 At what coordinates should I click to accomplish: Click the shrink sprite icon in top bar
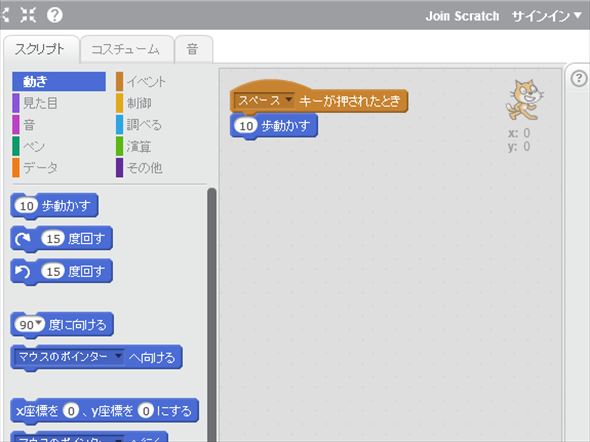tap(28, 15)
